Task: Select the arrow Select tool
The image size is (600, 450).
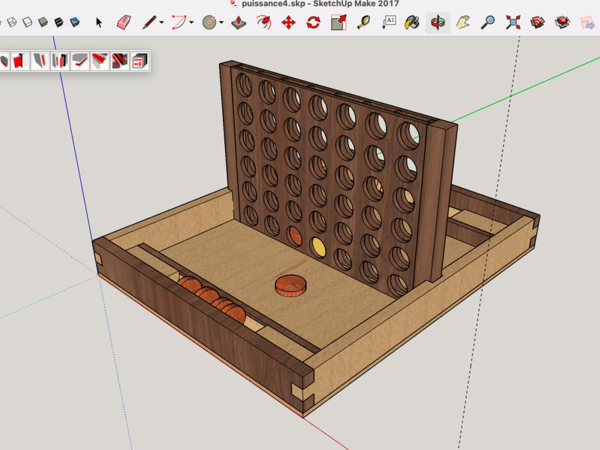Action: pos(99,21)
